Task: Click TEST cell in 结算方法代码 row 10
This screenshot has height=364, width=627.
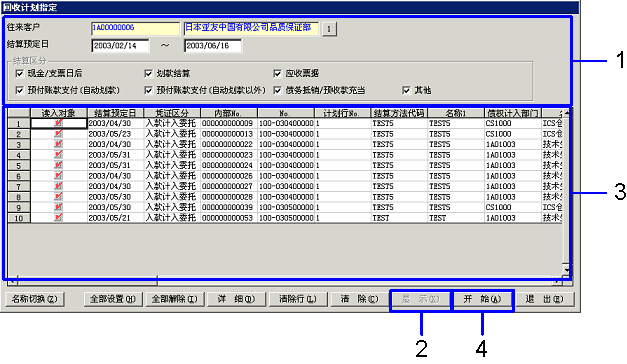Action: [399, 218]
